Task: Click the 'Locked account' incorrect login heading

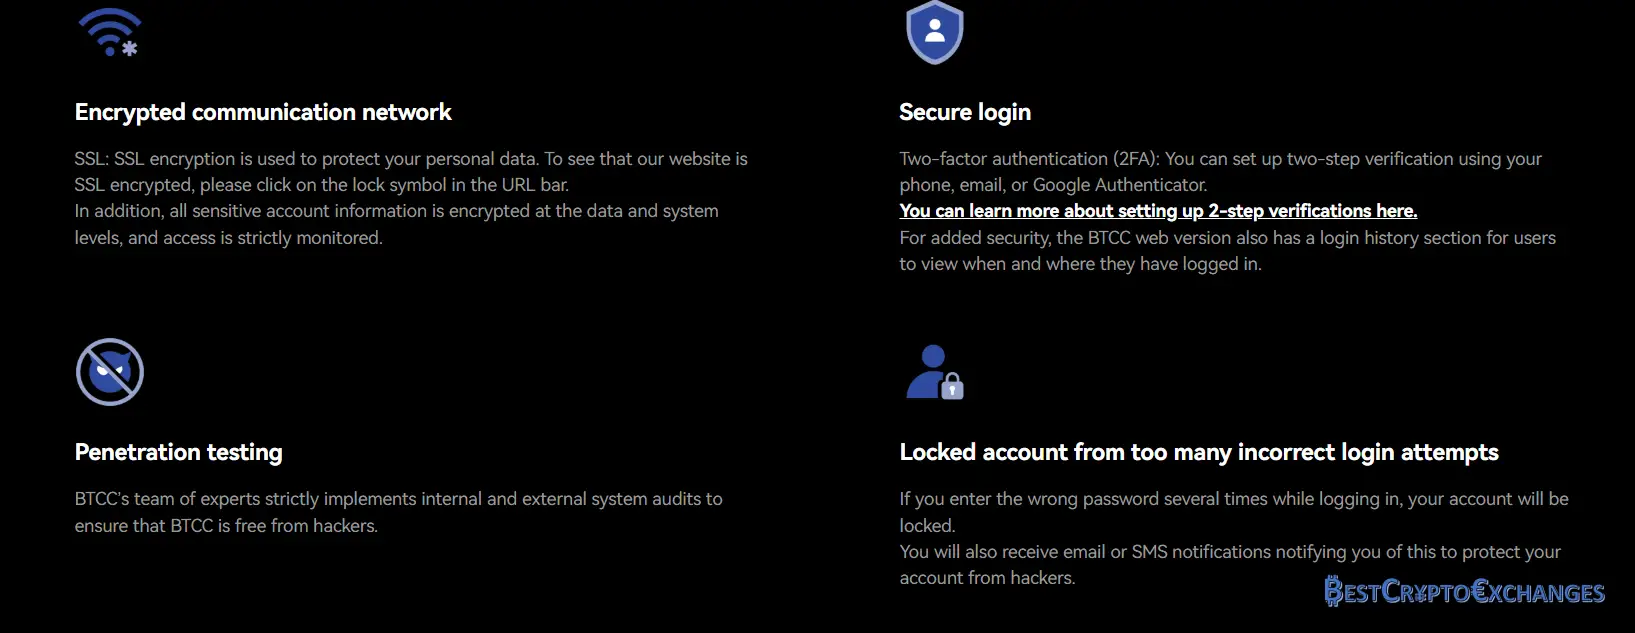Action: tap(1198, 452)
